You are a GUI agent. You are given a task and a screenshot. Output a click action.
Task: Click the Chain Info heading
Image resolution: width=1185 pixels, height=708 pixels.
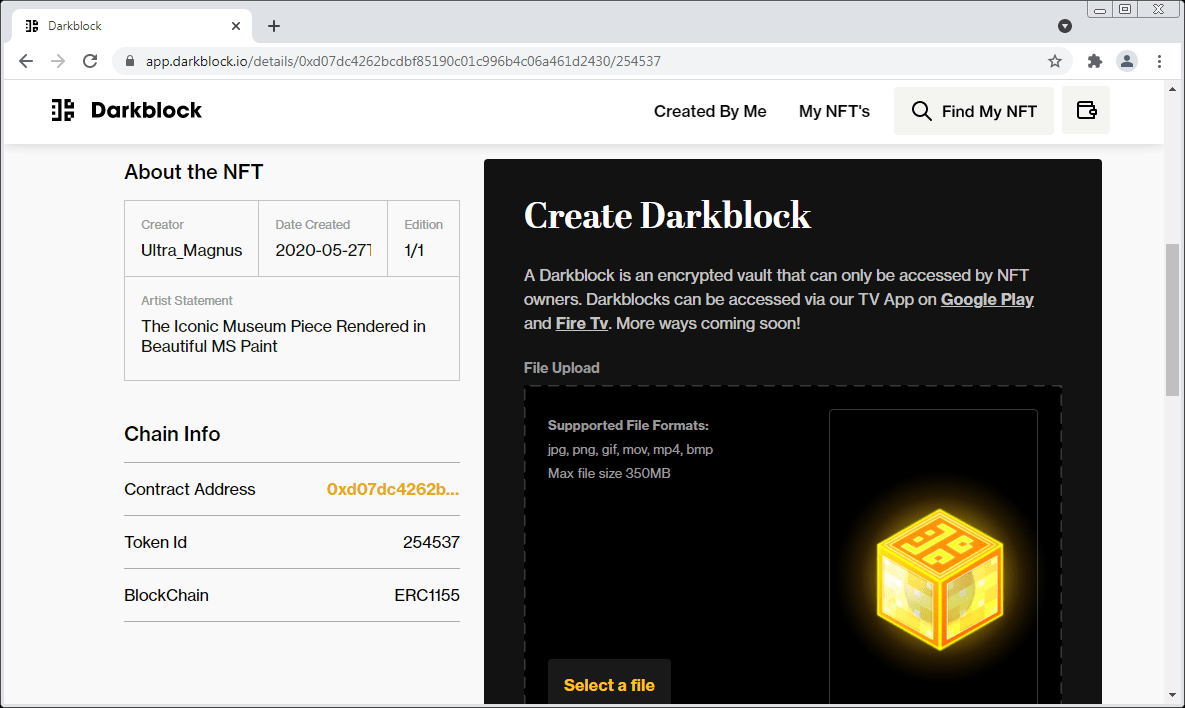coord(172,434)
